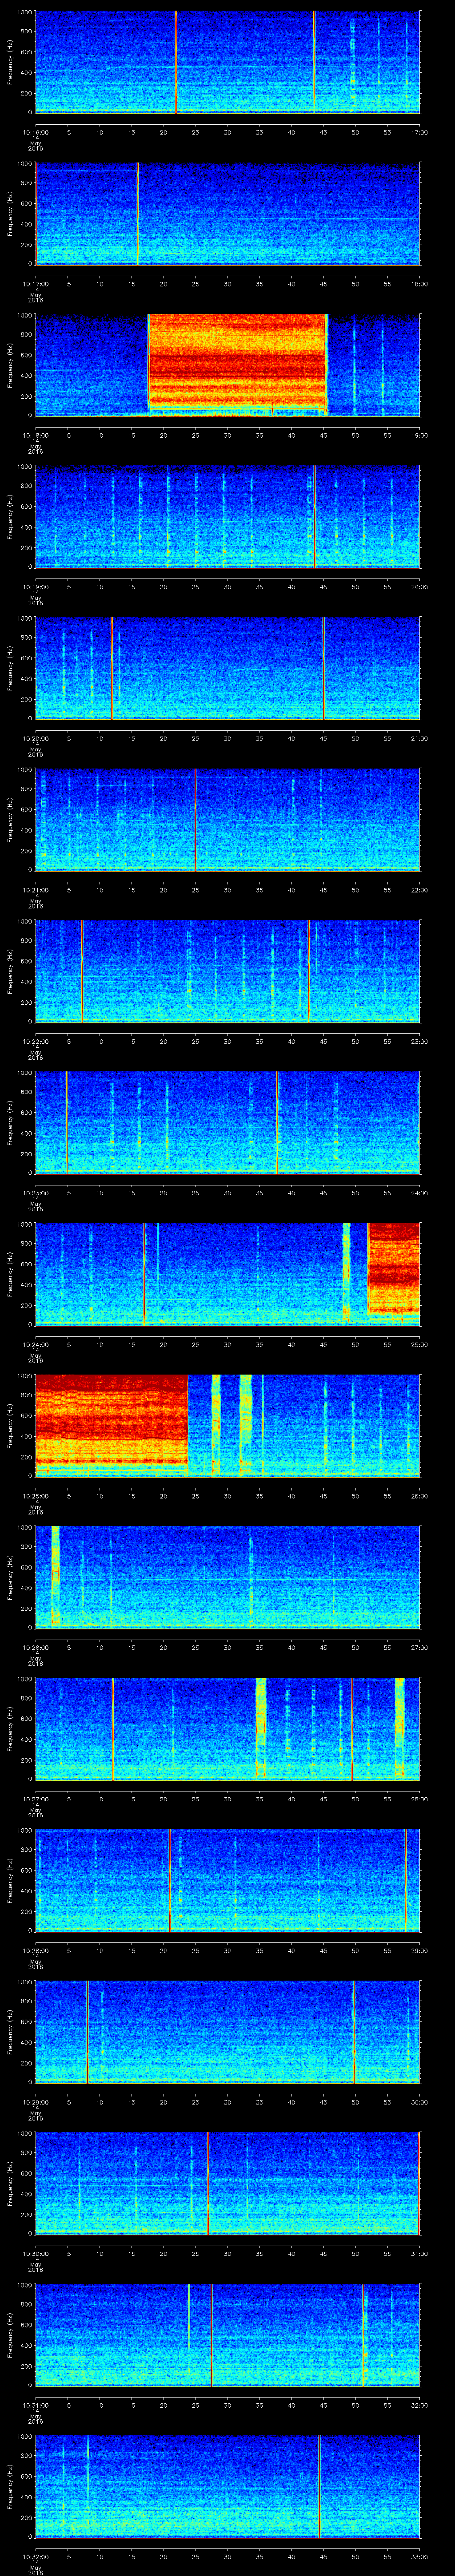Click the 10:21:00 start time label
Image resolution: width=455 pixels, height=2576 pixels.
[x=35, y=890]
